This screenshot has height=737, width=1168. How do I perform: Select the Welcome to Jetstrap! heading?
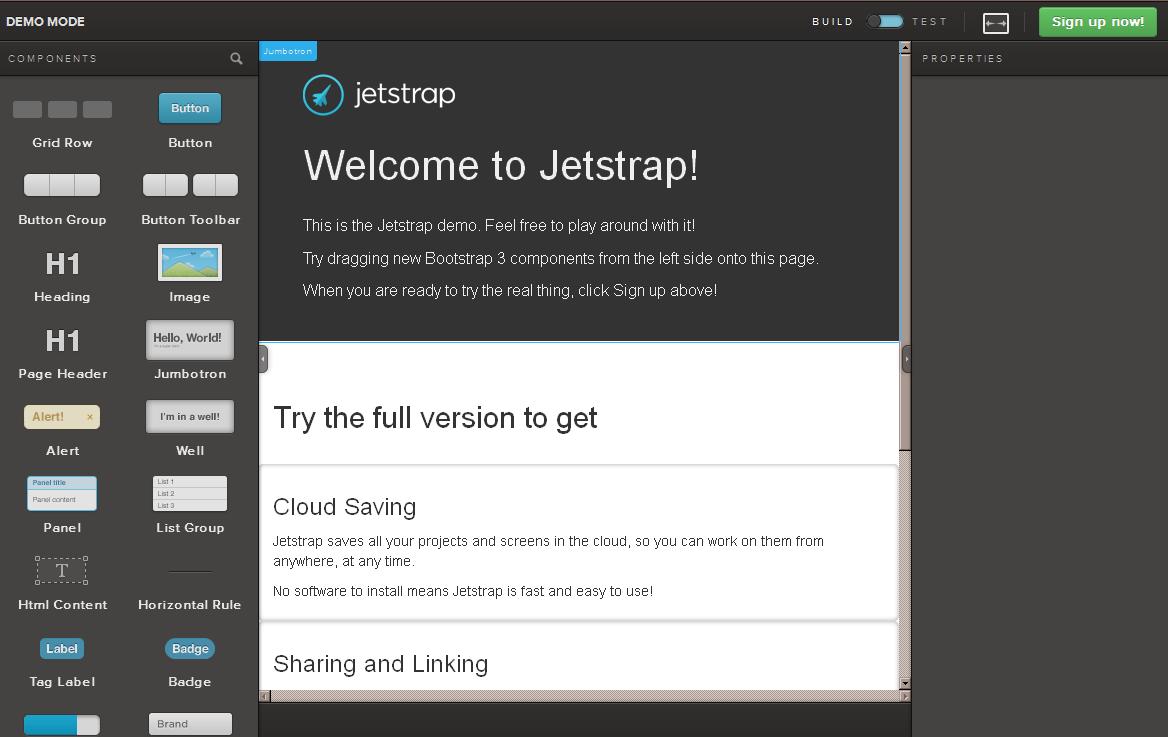501,165
